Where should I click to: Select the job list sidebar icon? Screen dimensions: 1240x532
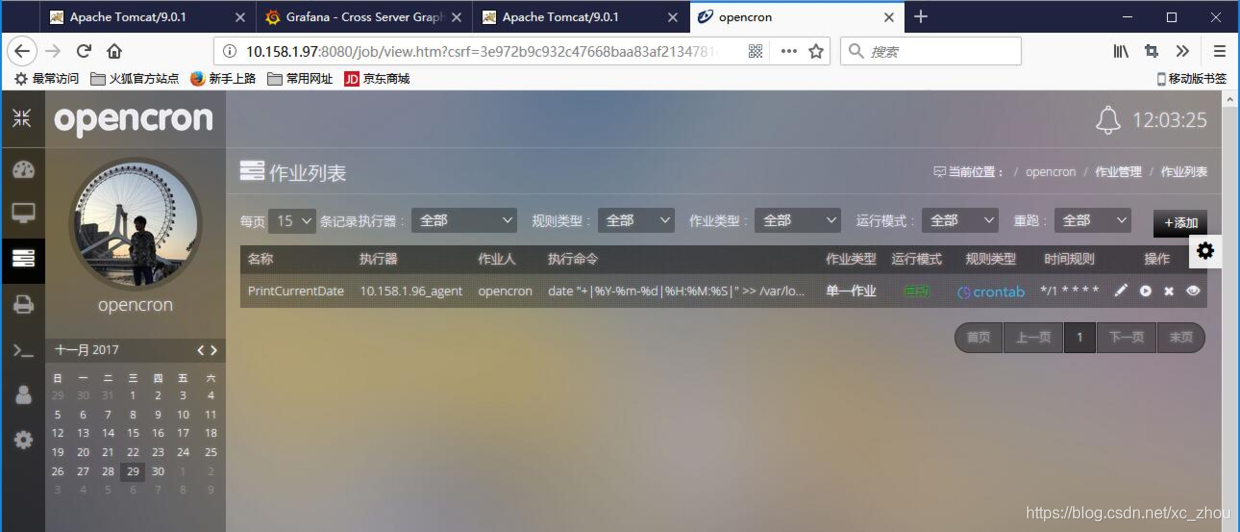point(23,258)
